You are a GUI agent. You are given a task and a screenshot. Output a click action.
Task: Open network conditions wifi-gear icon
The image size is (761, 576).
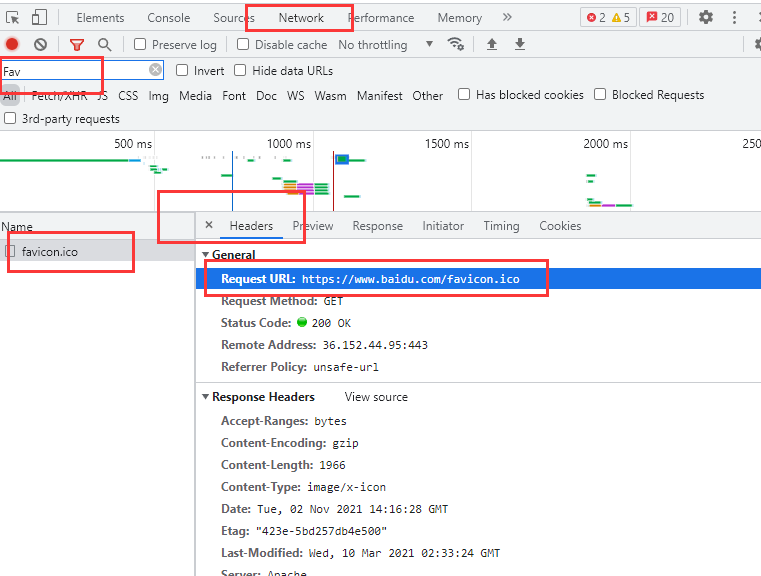click(x=455, y=44)
